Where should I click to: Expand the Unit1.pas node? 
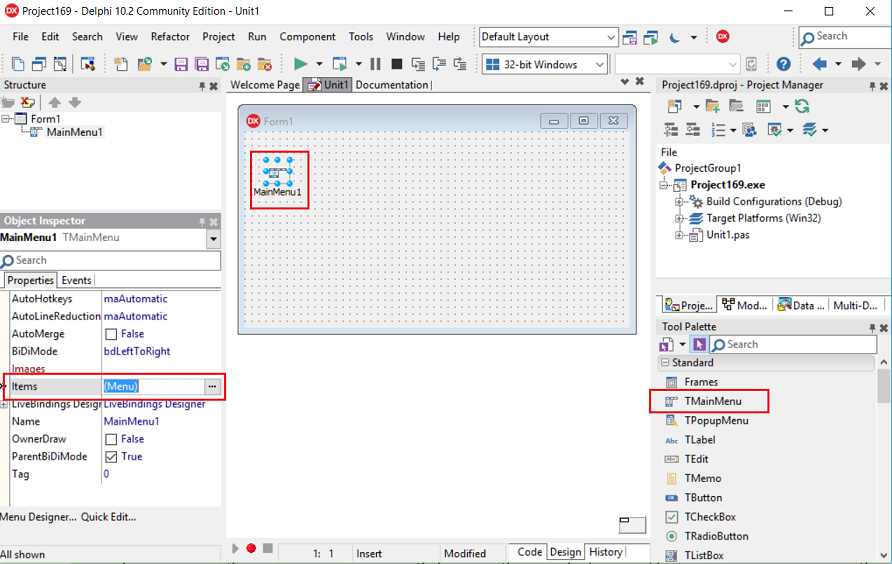[679, 235]
